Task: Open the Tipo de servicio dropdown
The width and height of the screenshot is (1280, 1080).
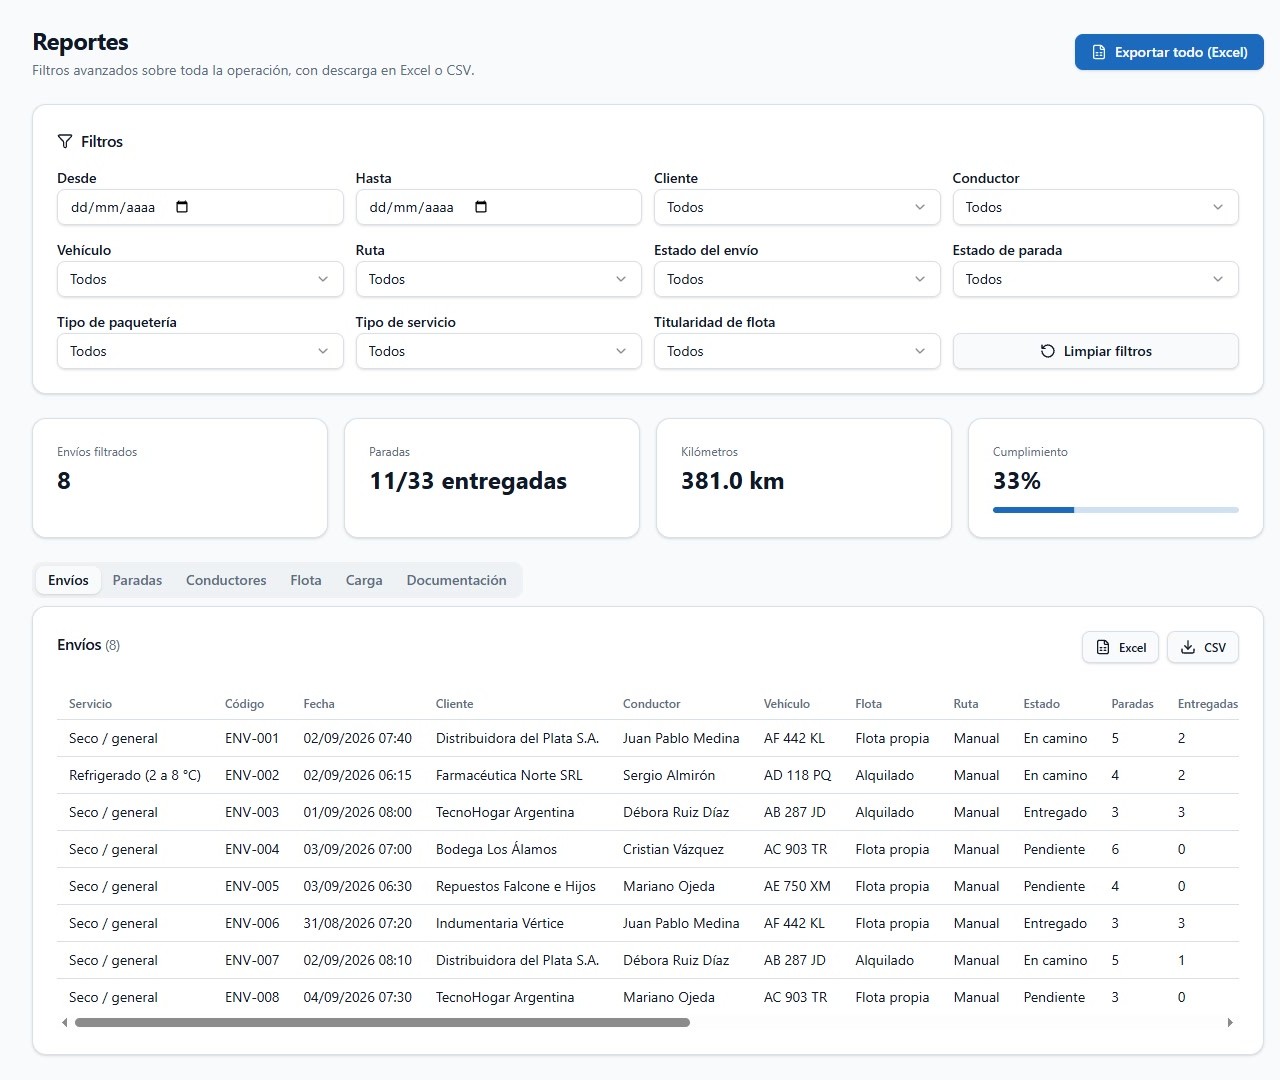Action: 498,351
